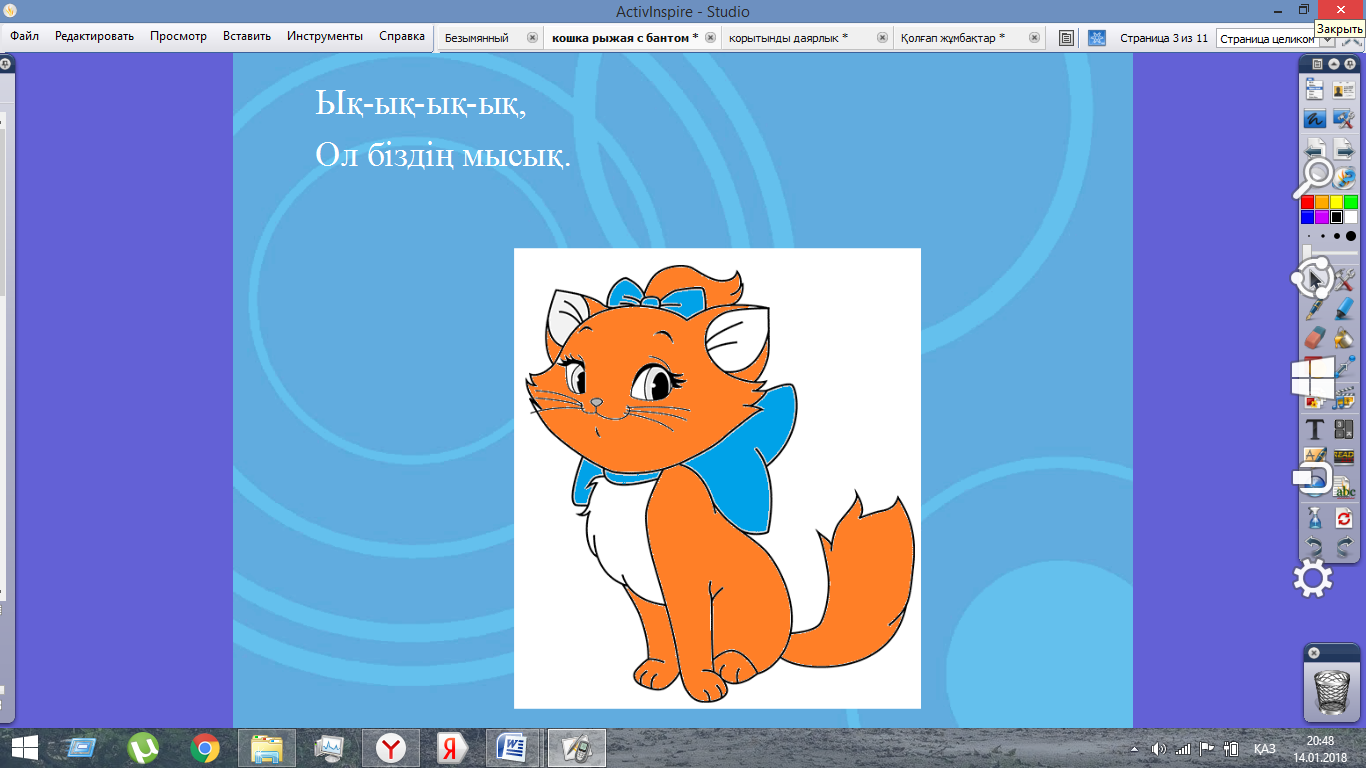Viewport: 1366px width, 768px height.
Task: Click the Windows Start button
Action: click(x=25, y=747)
